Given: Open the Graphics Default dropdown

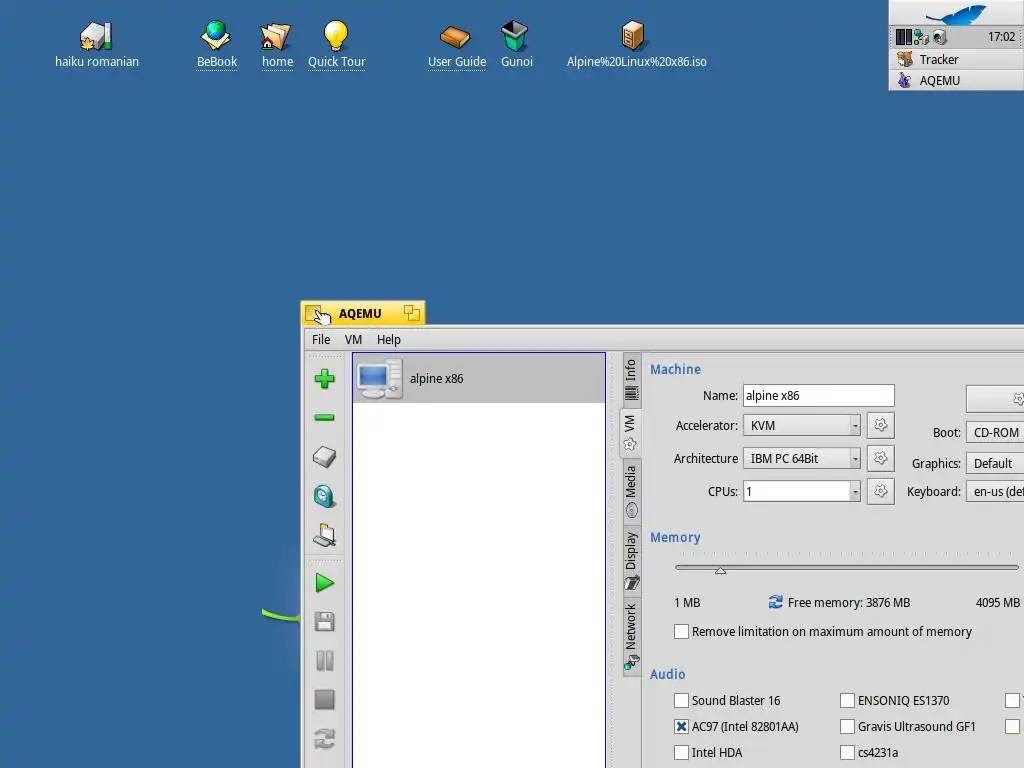Looking at the screenshot, I should click(x=995, y=464).
